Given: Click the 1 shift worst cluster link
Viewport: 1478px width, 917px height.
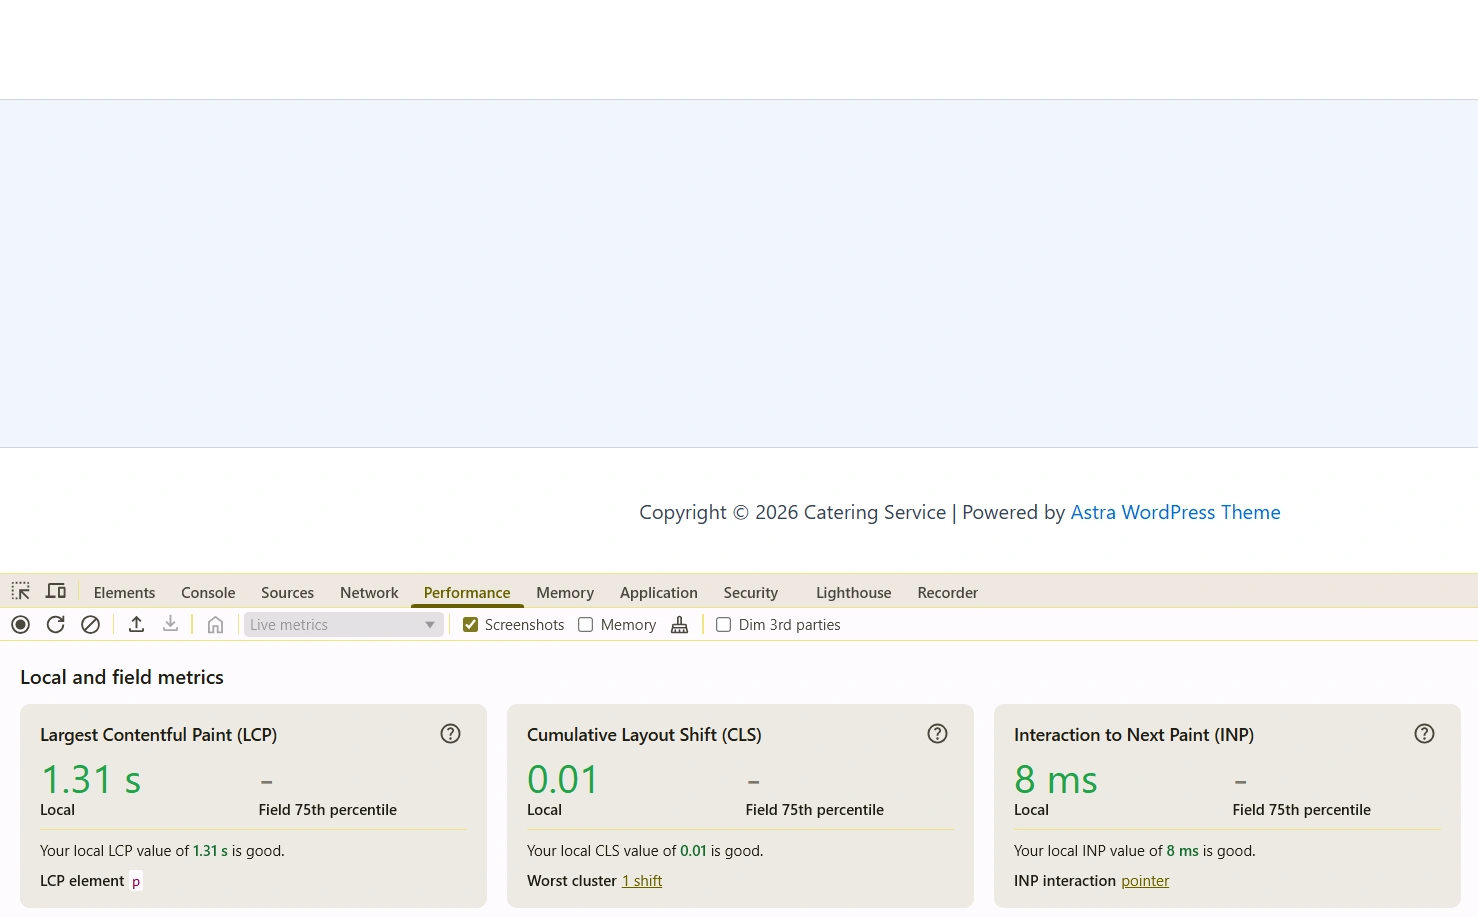Looking at the screenshot, I should [x=642, y=881].
